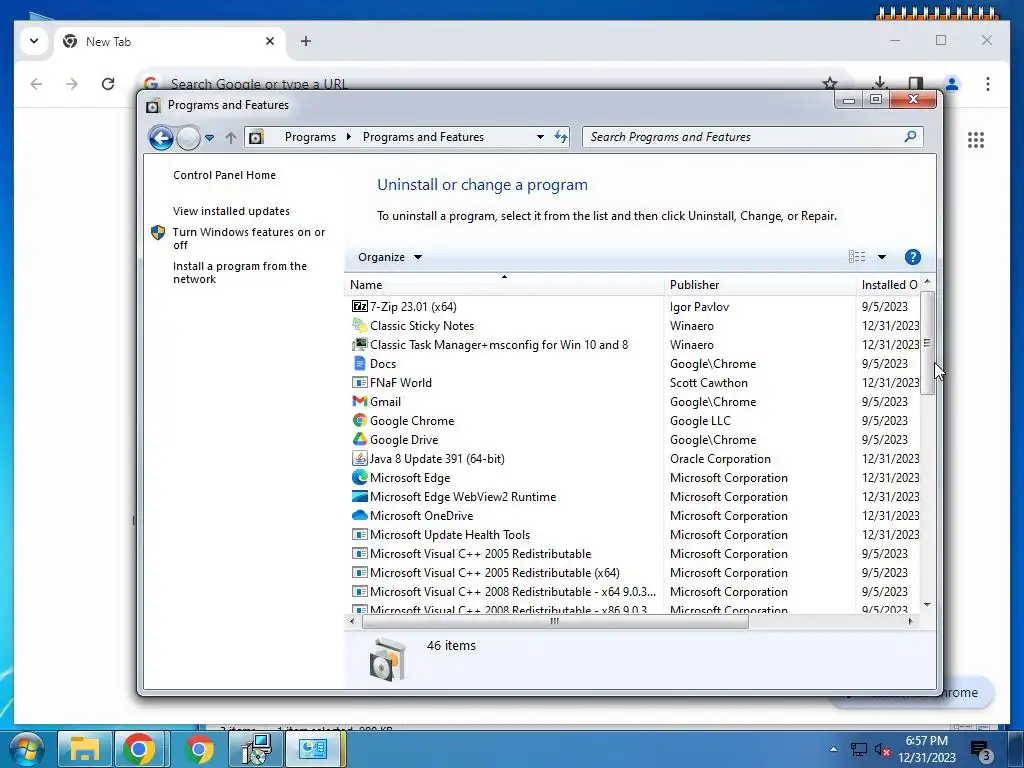Screen dimensions: 1024x768
Task: Open Install a program from the network
Action: tap(240, 272)
